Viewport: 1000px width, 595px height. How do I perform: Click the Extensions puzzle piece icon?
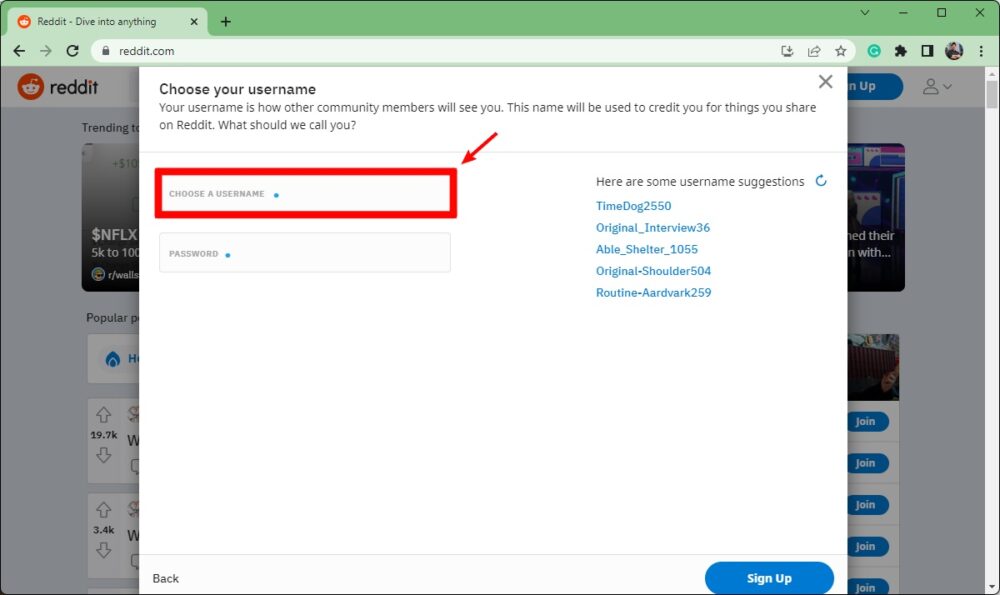(900, 50)
